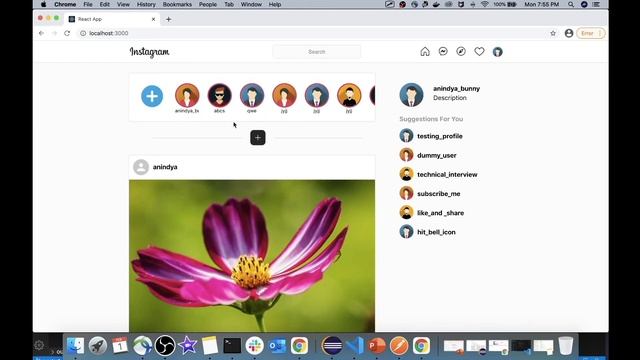Select the React App tab
This screenshot has height=360, width=640.
112,19
